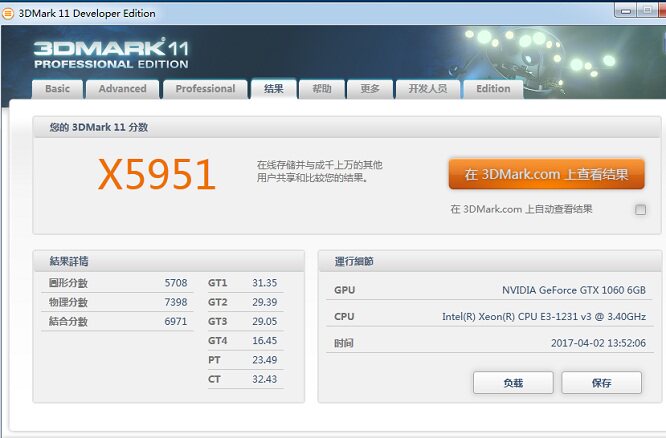Click GPU name NVIDIA GeForce GTX 1060 6GB
666x438 pixels.
(574, 290)
